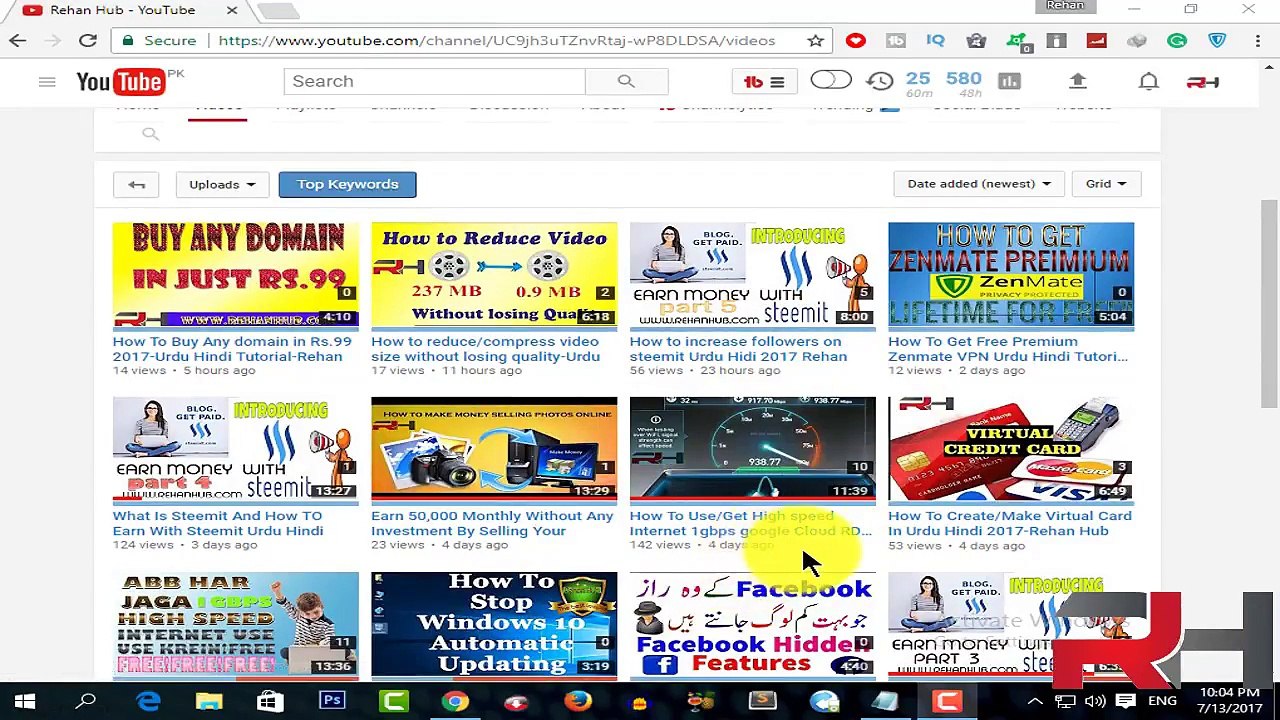Open 'Earn 50,000 Monthly Without Any Investment' link
The height and width of the screenshot is (720, 1280).
[x=492, y=523]
